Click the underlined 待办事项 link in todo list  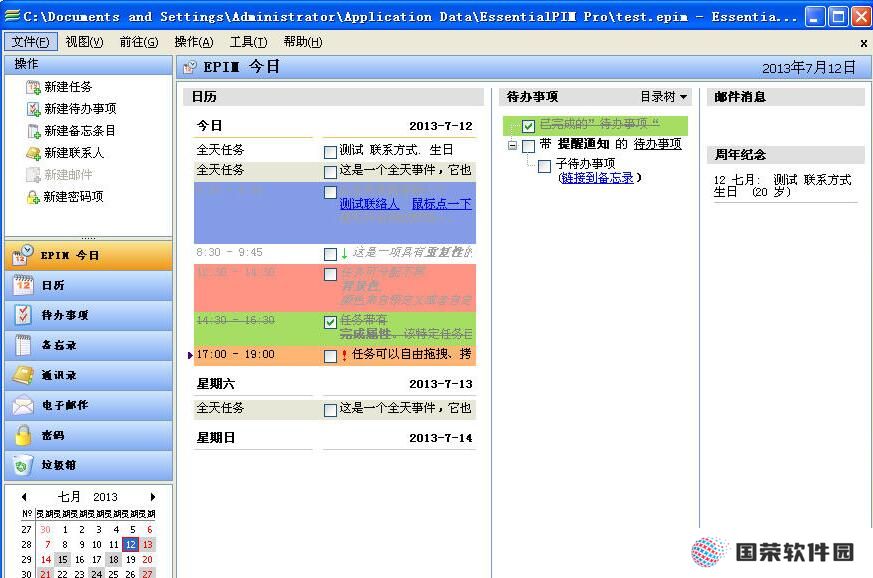pyautogui.click(x=658, y=144)
